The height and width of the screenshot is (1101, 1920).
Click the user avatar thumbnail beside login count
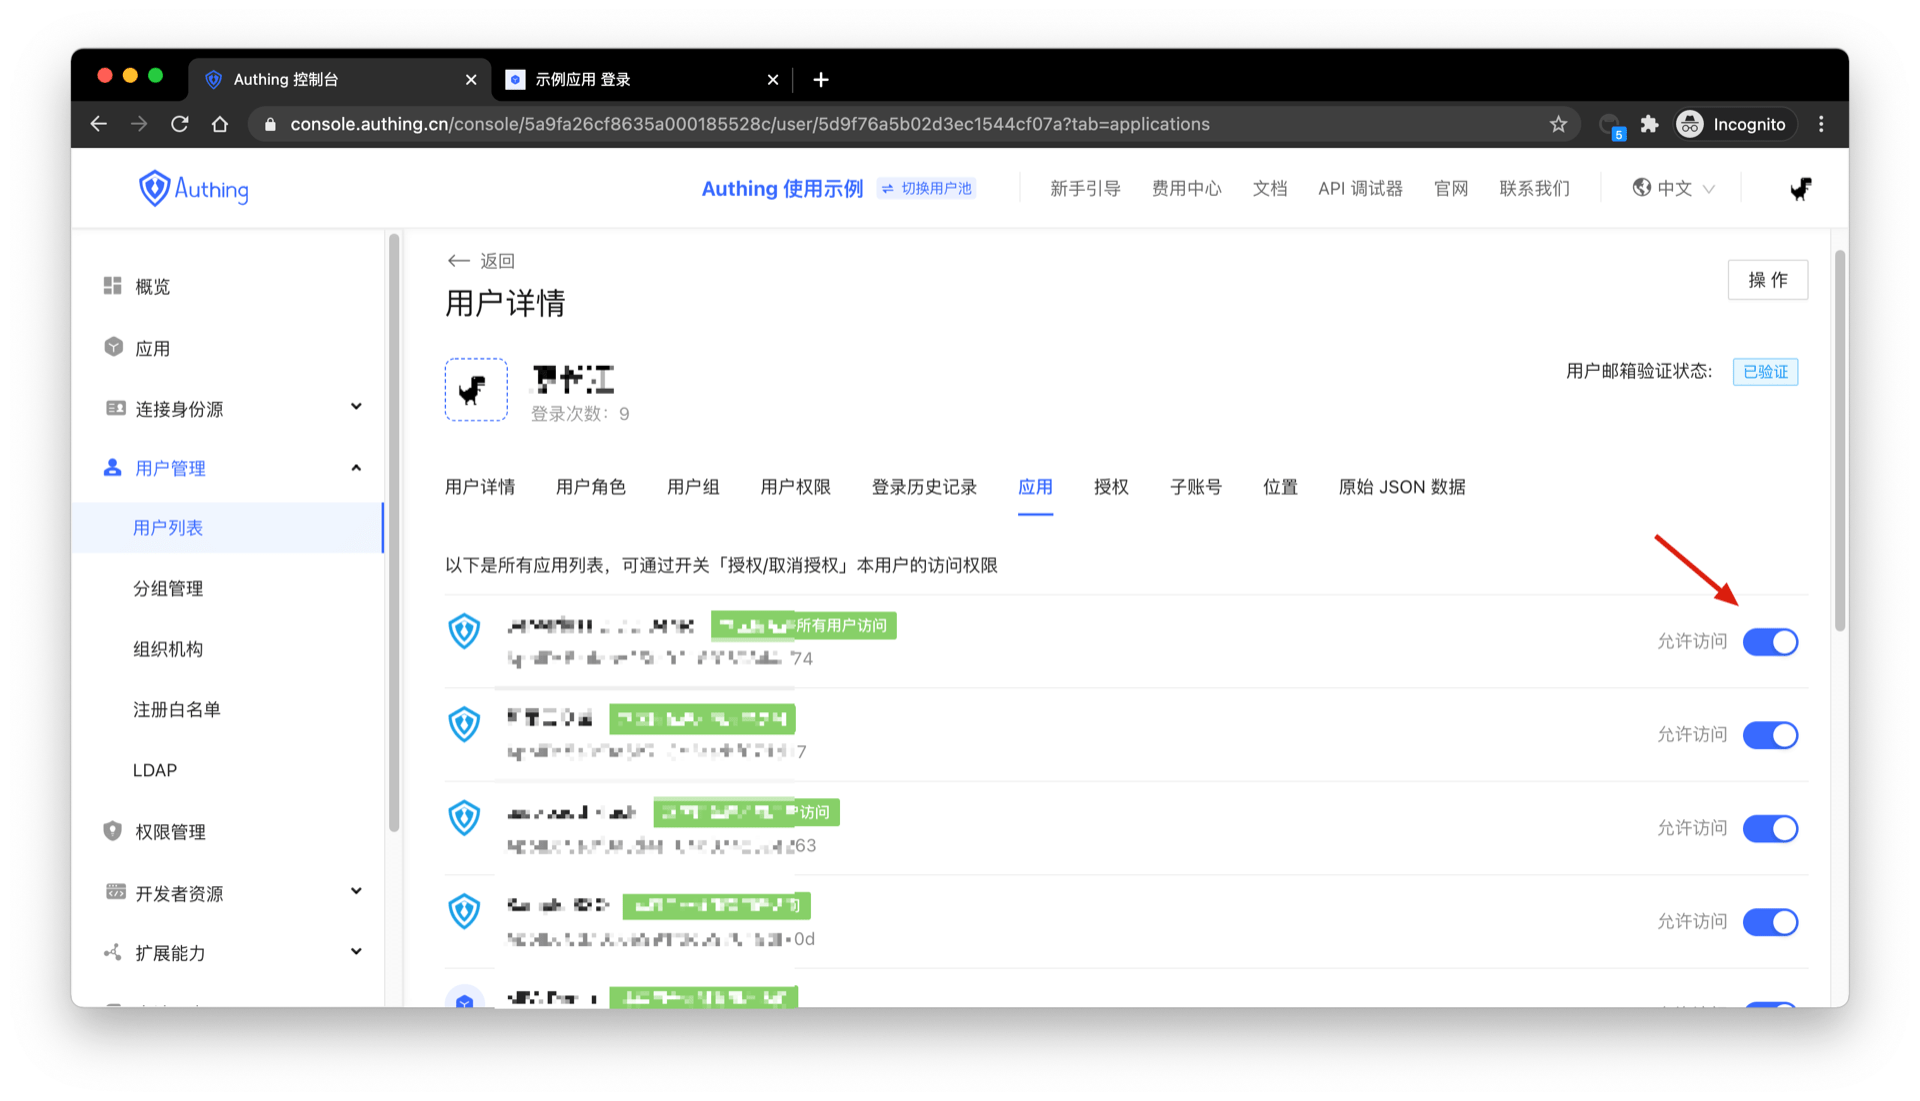coord(475,390)
